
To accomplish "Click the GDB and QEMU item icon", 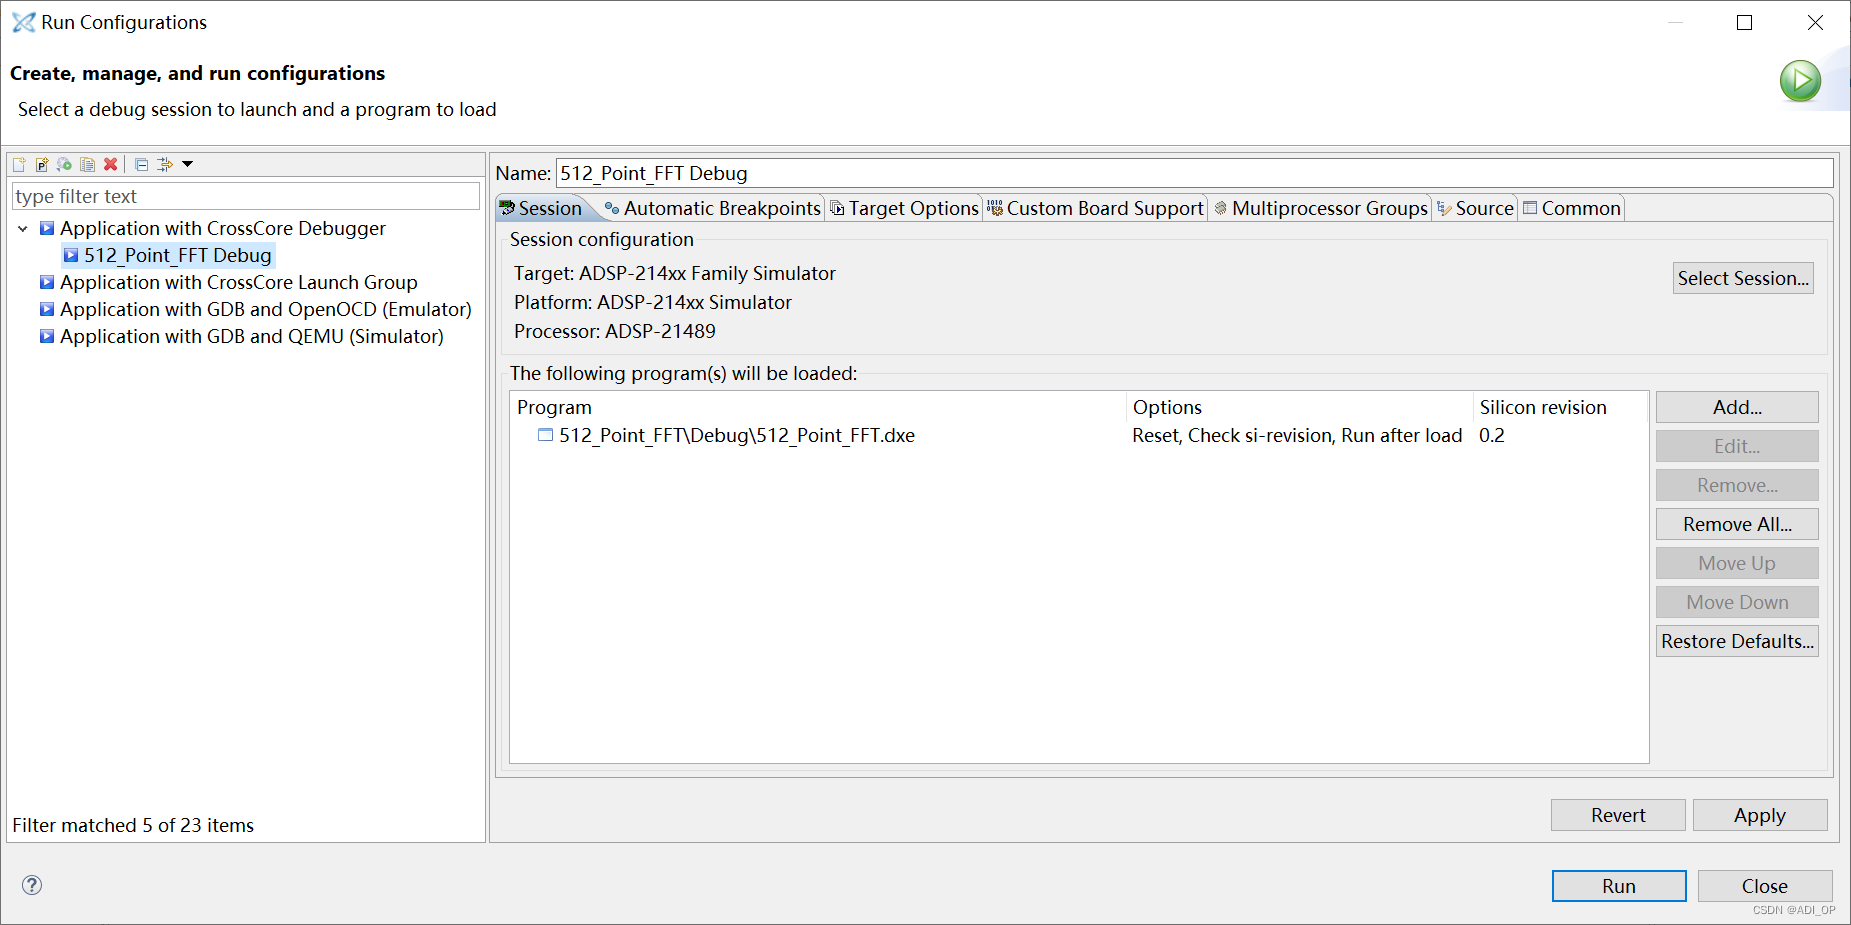I will tap(47, 336).
